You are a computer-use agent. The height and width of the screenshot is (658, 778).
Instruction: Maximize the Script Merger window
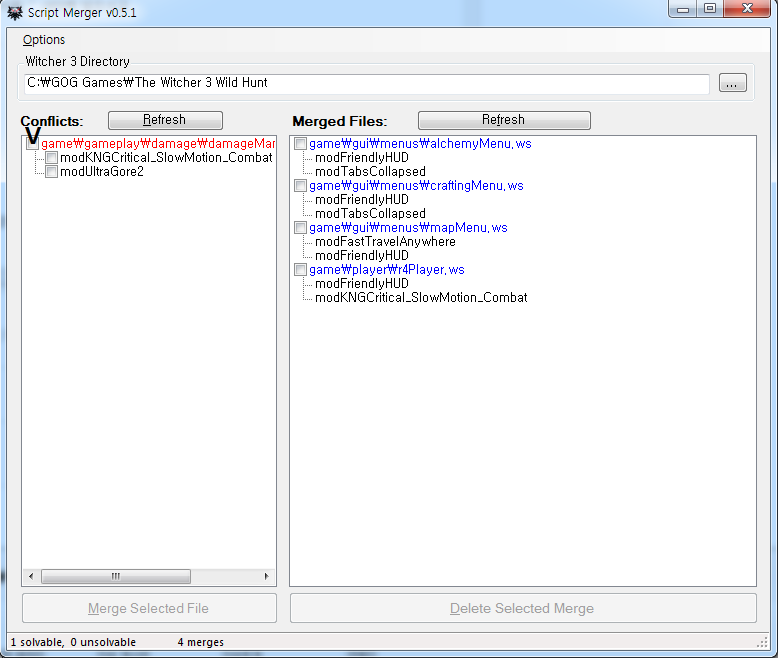[710, 9]
